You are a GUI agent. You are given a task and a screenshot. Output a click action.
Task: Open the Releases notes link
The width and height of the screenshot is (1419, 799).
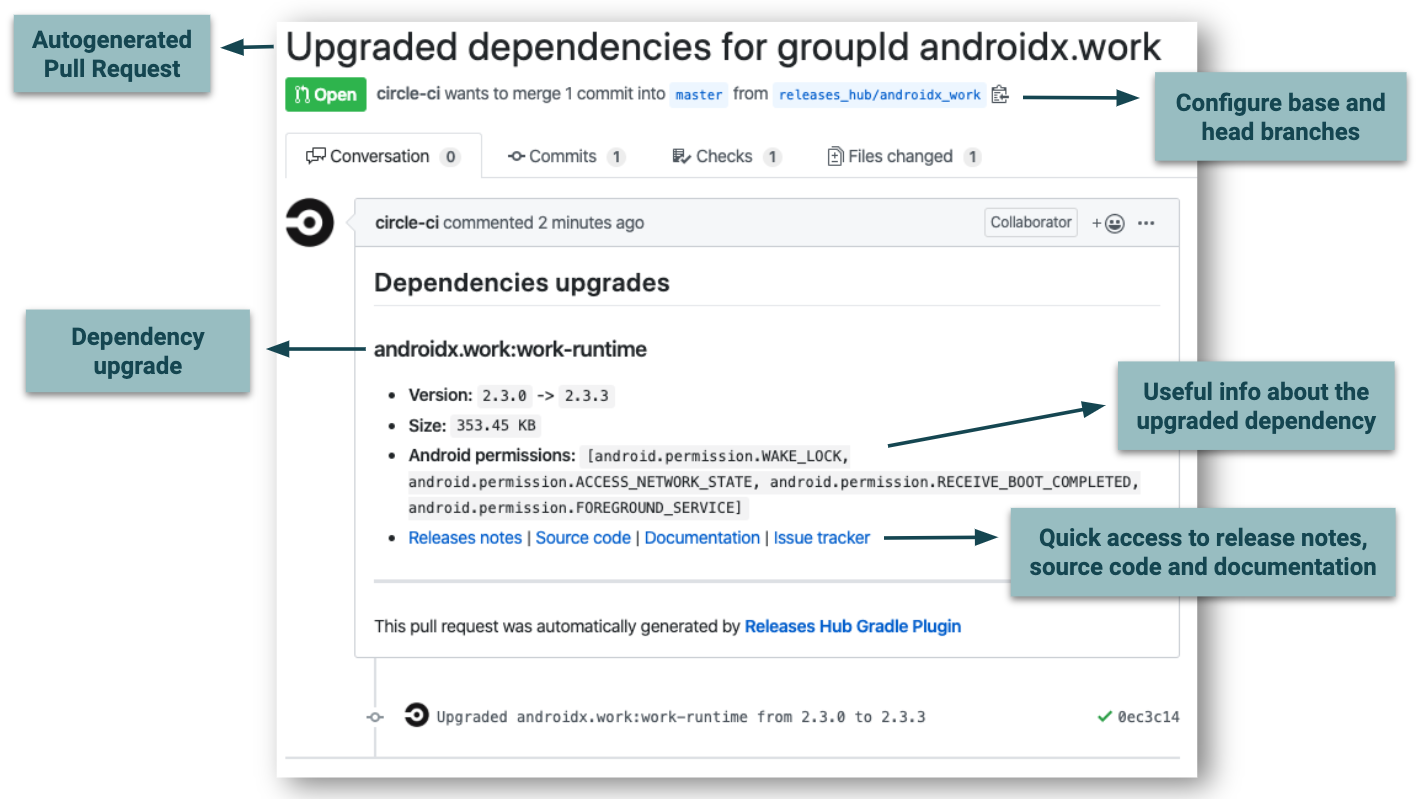tap(465, 538)
